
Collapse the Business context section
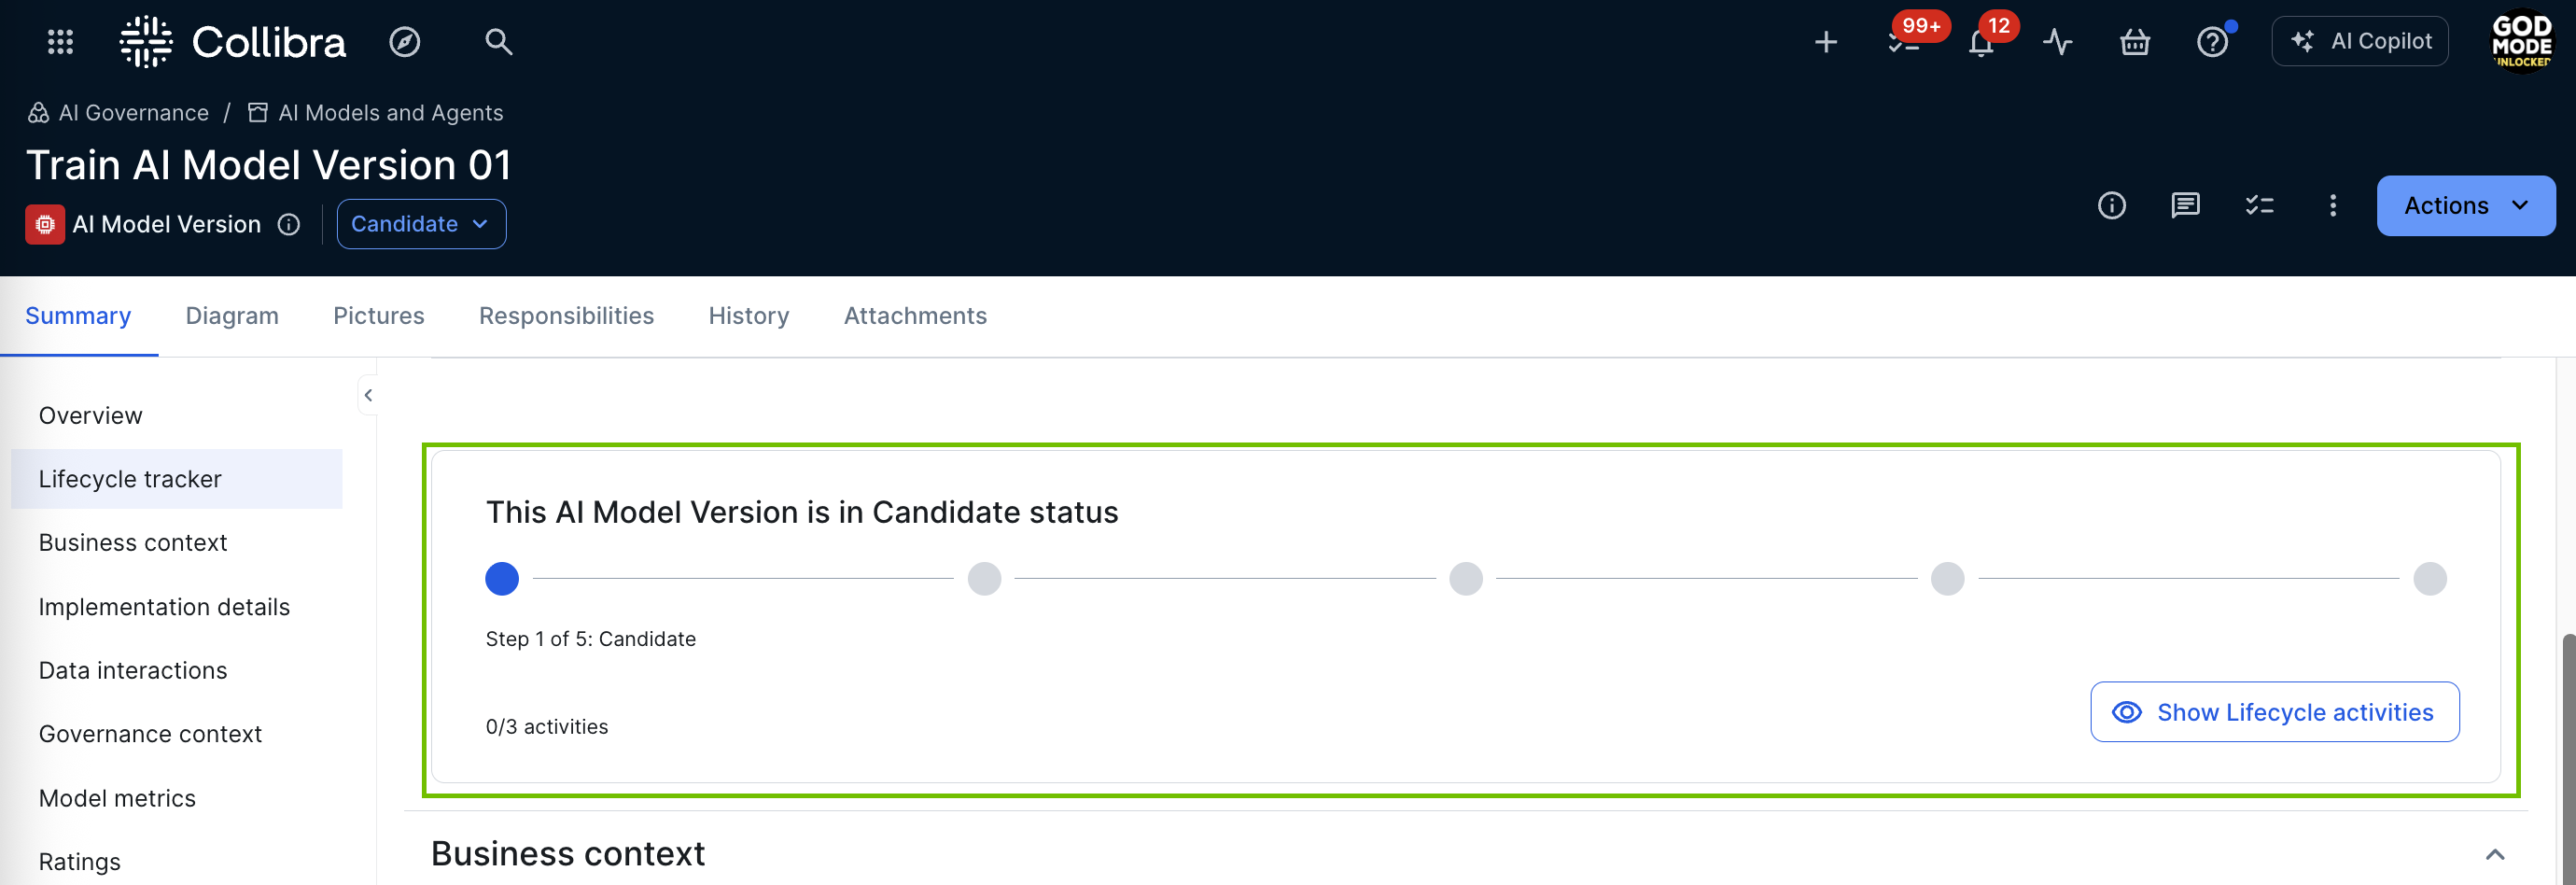[2494, 854]
